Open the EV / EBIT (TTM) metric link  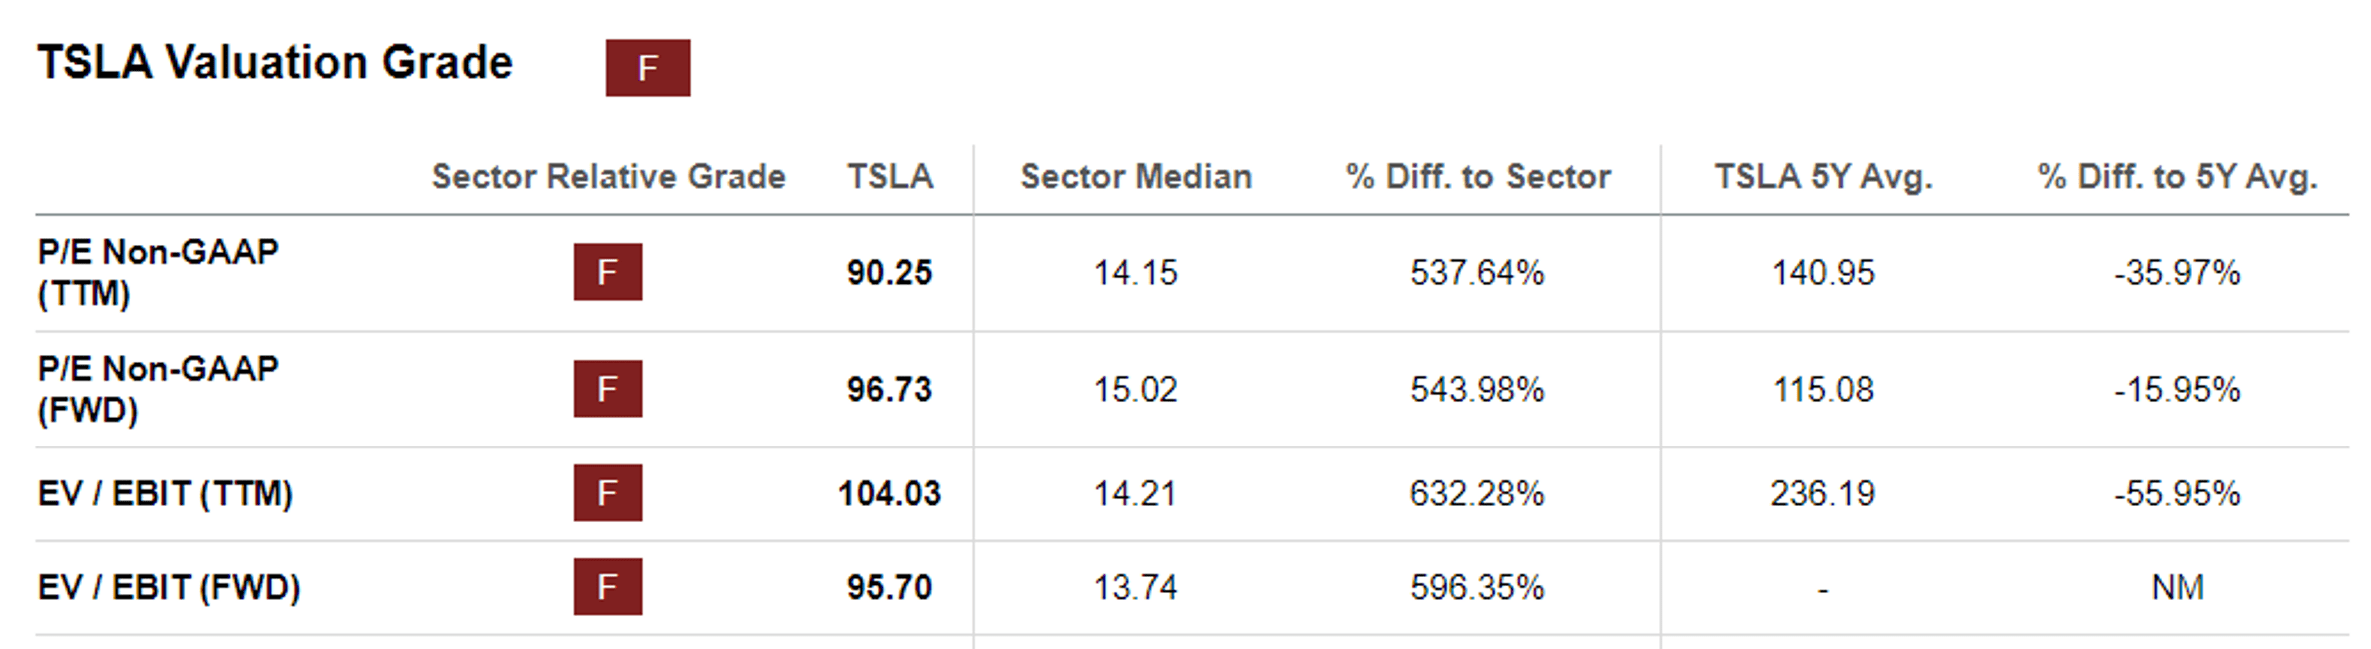[165, 493]
